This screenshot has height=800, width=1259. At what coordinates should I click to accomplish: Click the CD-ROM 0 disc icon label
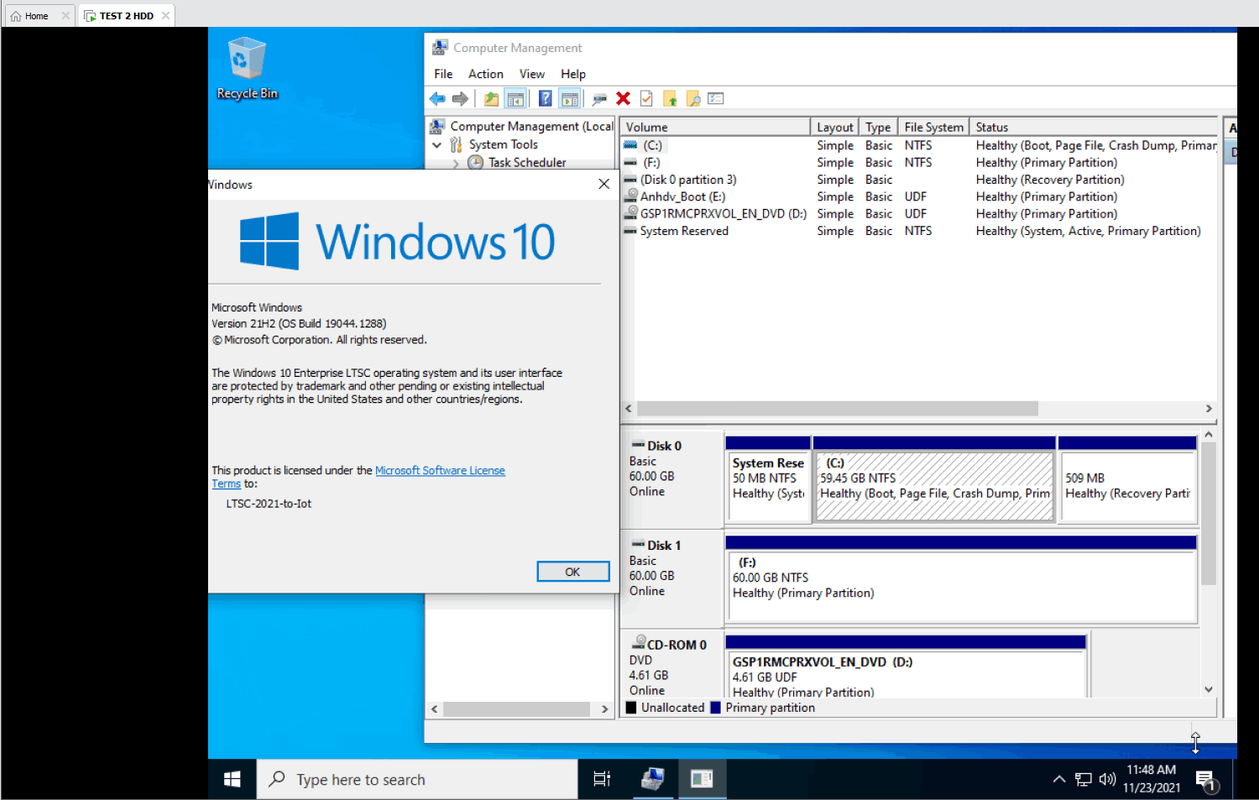click(x=669, y=644)
